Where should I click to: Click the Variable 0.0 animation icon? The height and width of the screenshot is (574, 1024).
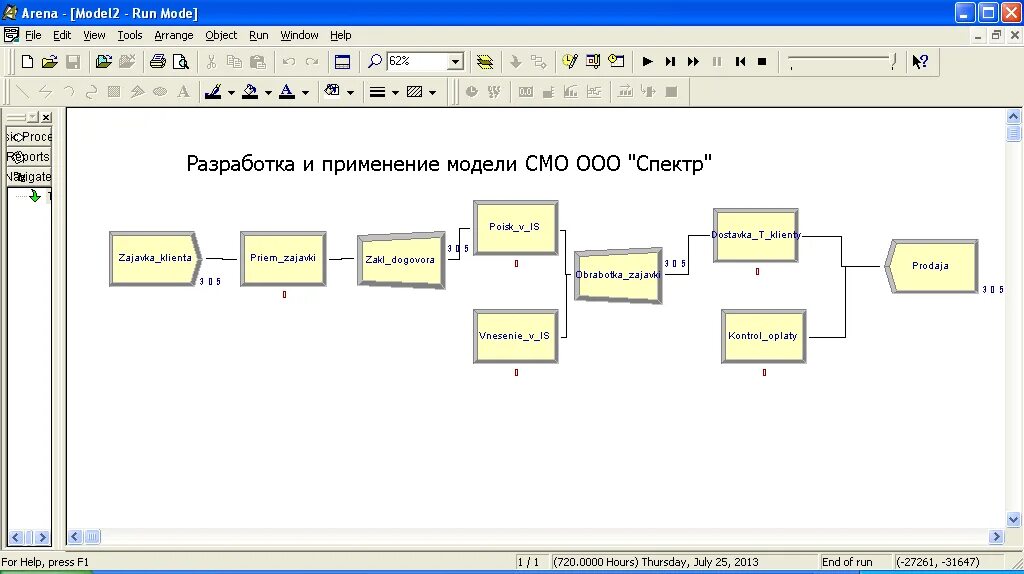pyautogui.click(x=526, y=92)
